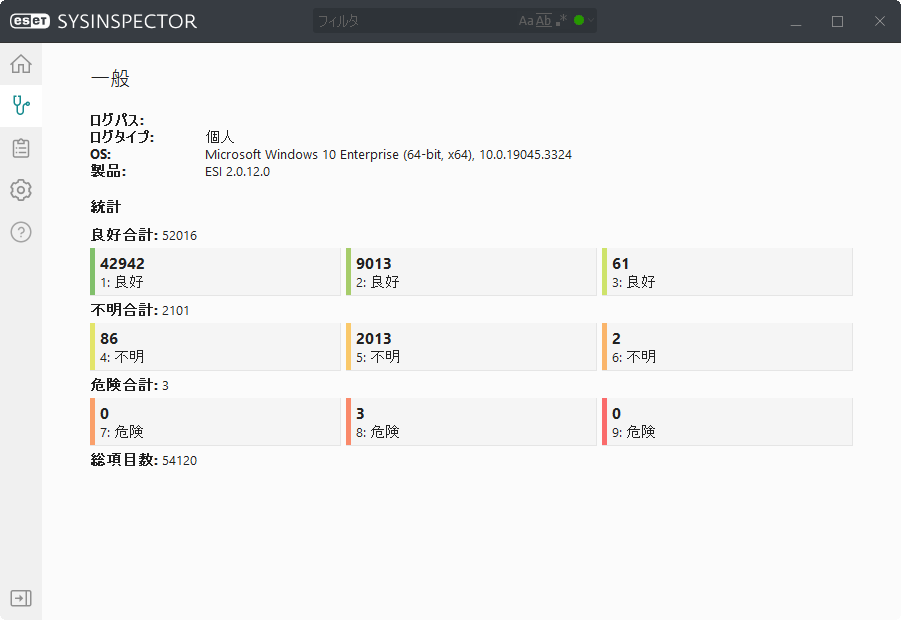901x620 pixels.
Task: Select the 9013 2: 良好 card
Action: pos(471,272)
